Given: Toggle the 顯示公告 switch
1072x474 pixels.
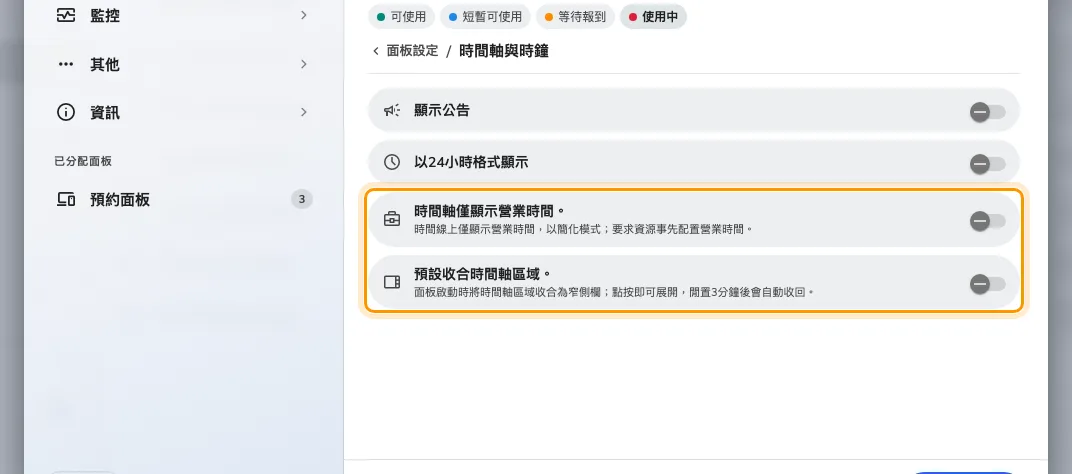Looking at the screenshot, I should click(987, 111).
